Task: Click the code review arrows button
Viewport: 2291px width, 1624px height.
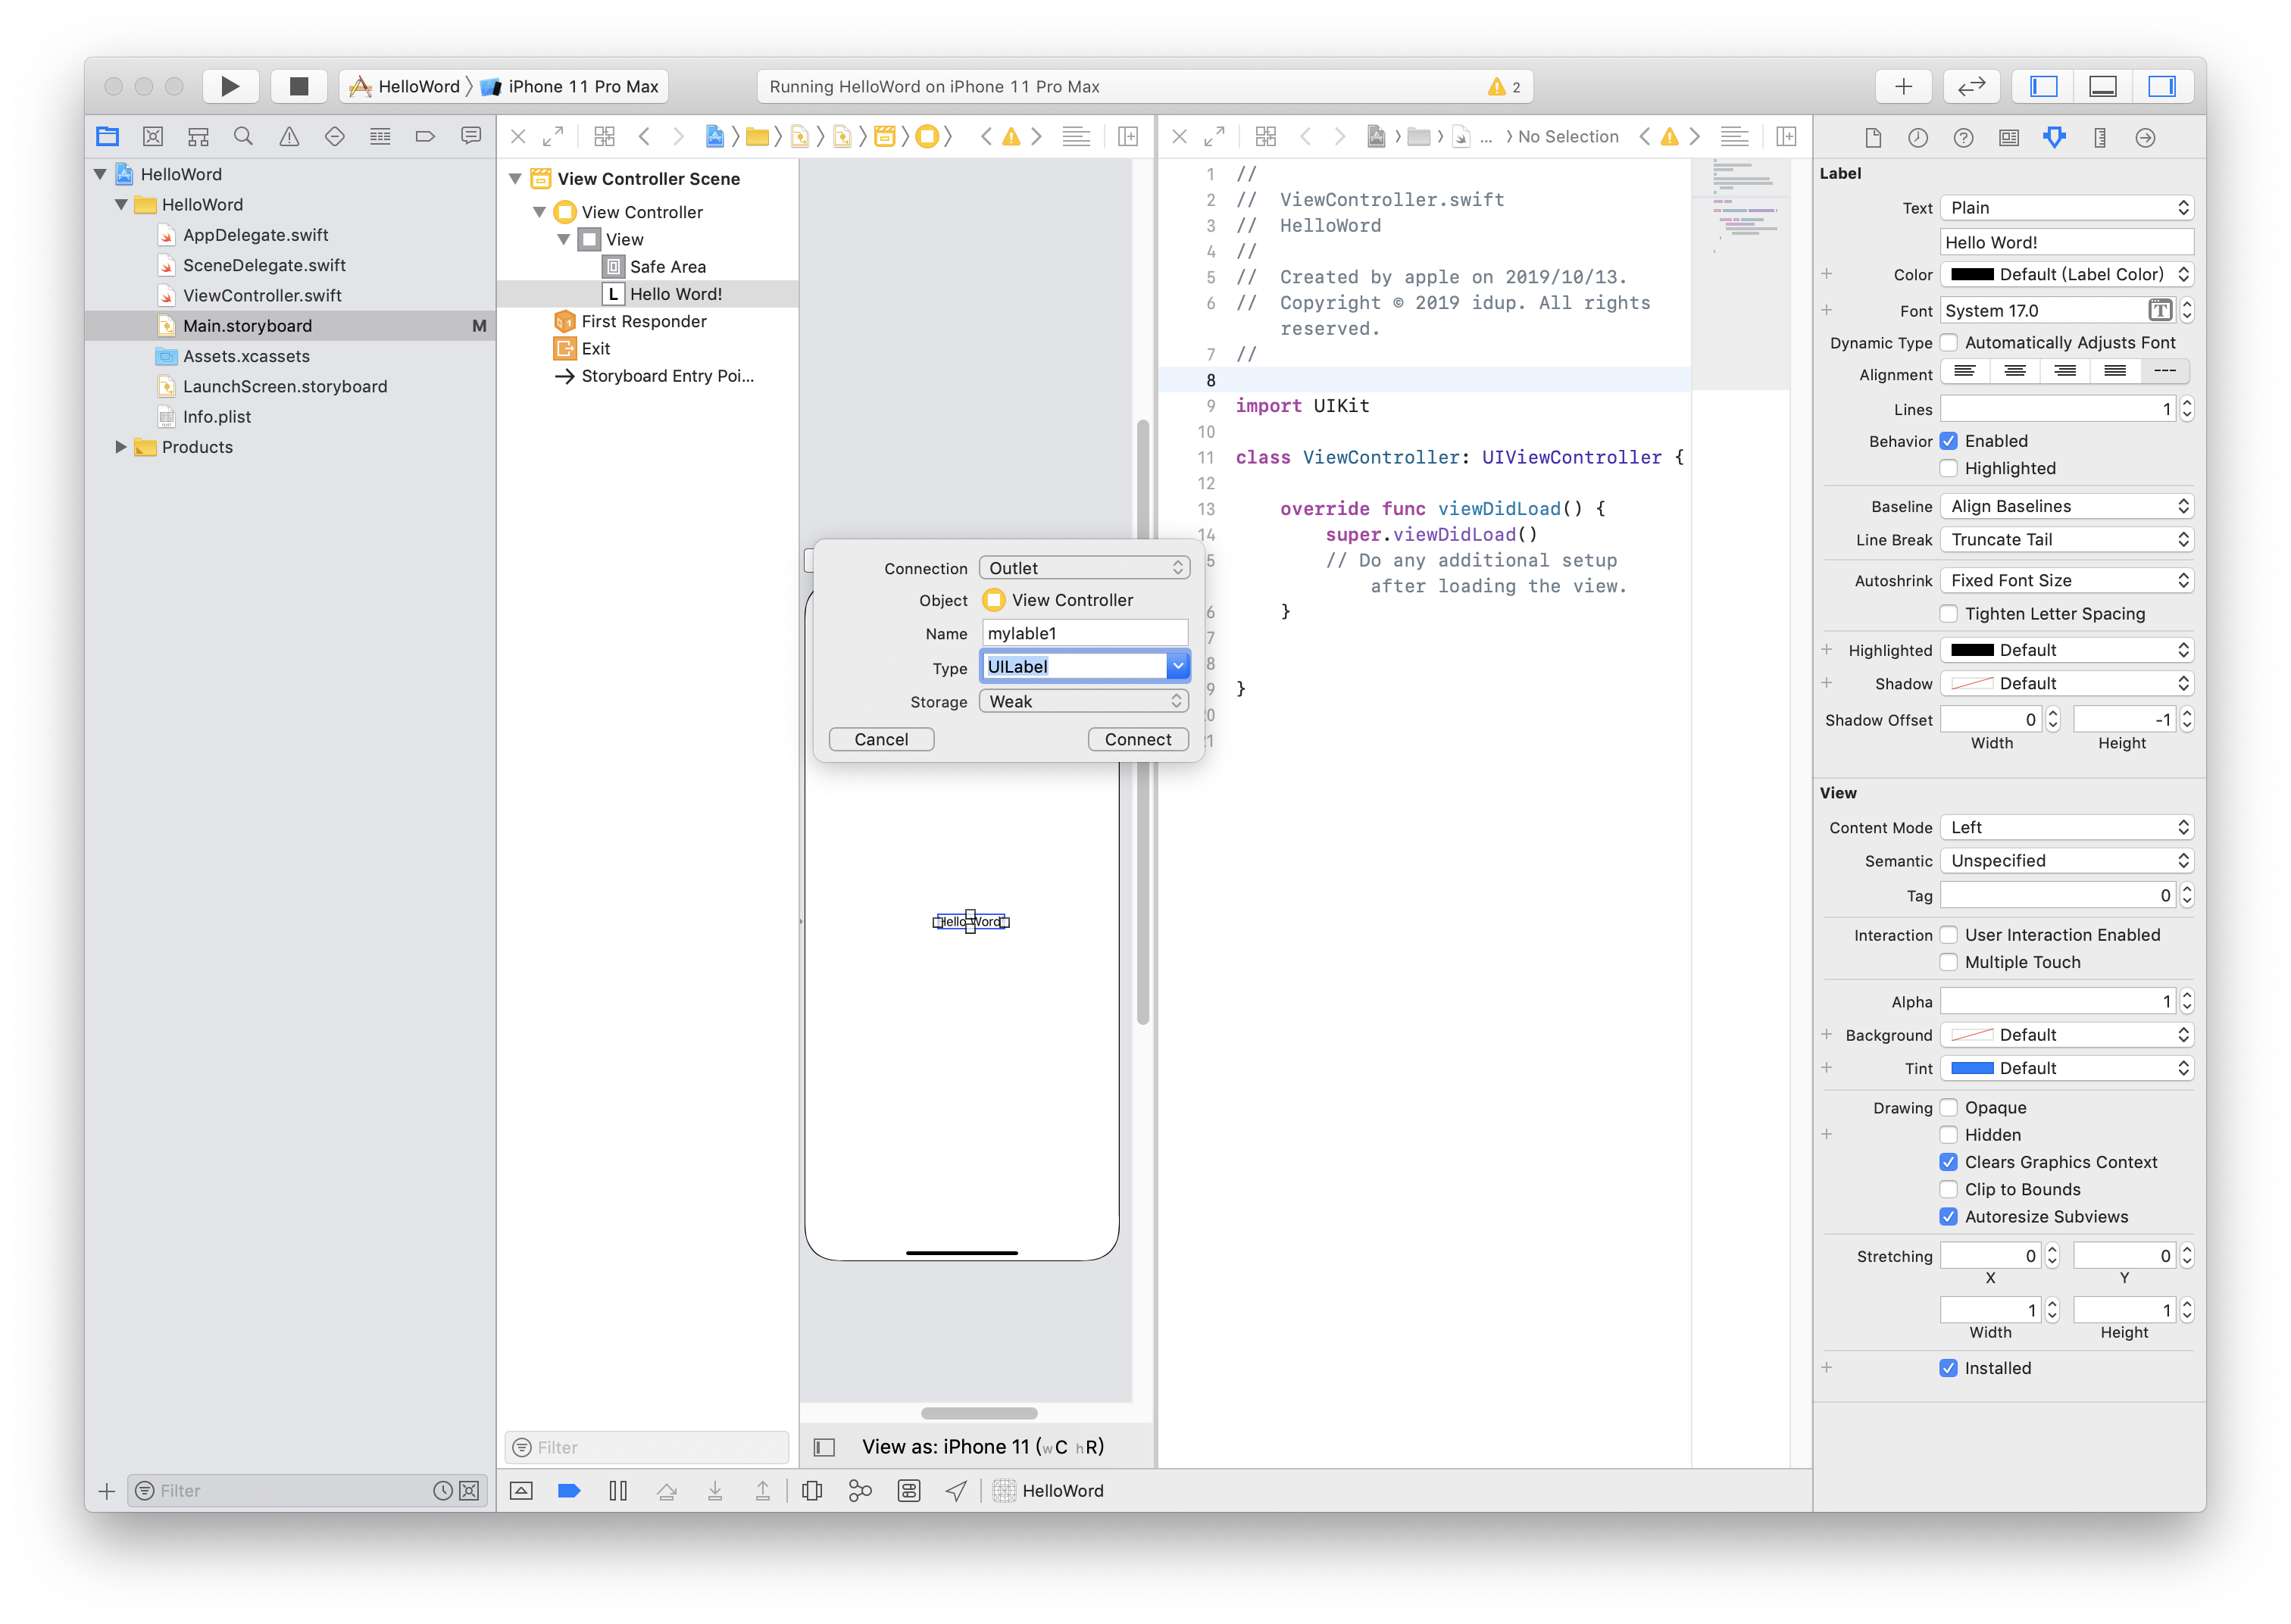Action: (x=1971, y=86)
